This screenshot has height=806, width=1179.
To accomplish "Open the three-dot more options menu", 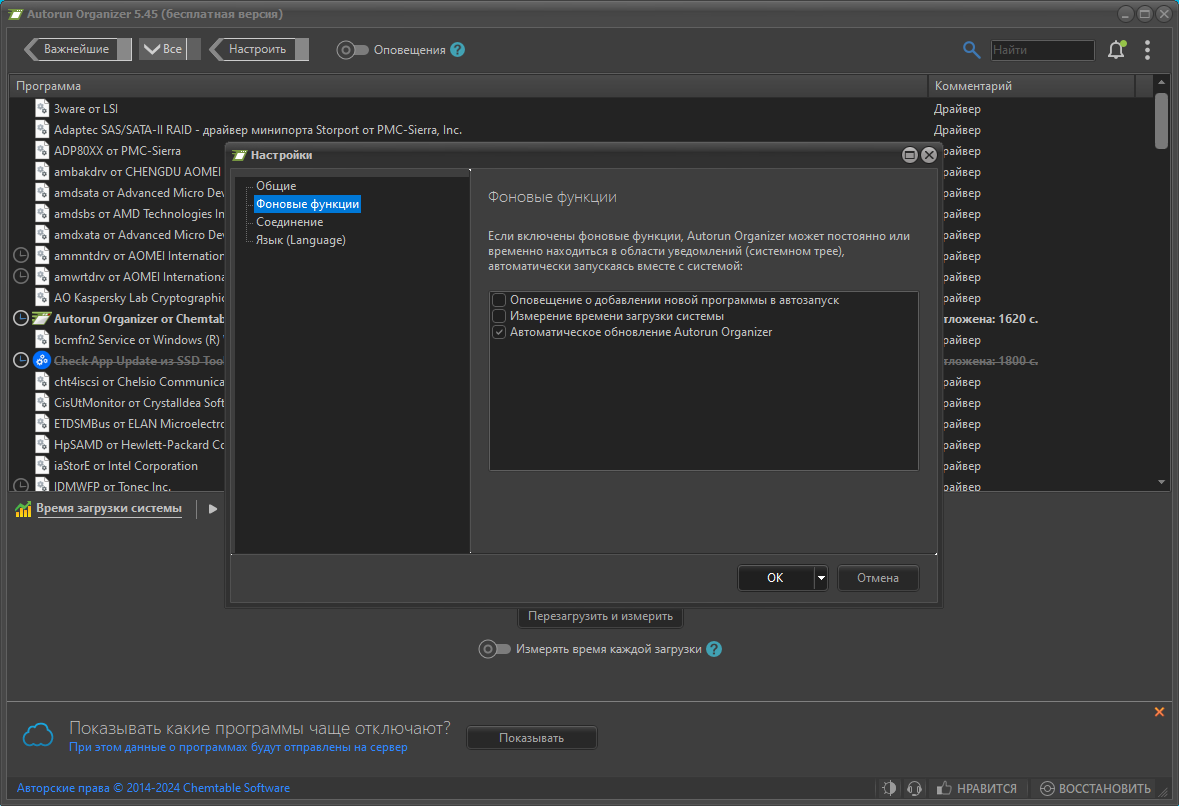I will tap(1147, 50).
